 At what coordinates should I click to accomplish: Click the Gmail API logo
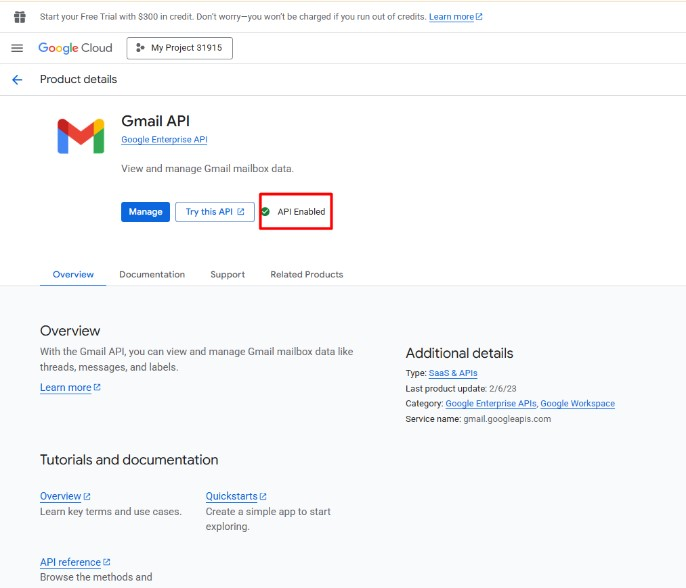81,136
